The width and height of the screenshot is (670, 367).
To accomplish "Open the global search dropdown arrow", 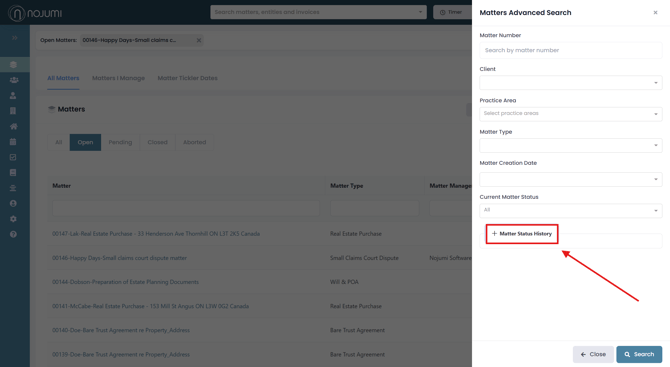I will 420,12.
